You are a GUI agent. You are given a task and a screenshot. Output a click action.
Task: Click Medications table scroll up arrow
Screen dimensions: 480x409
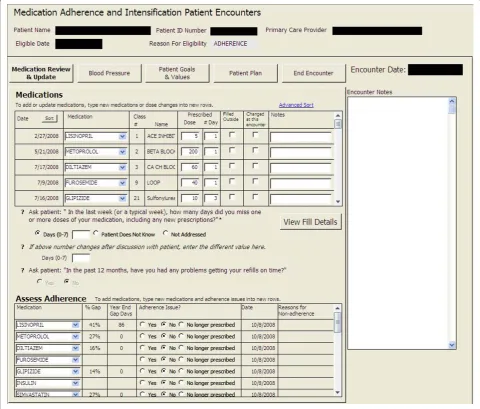click(x=338, y=116)
